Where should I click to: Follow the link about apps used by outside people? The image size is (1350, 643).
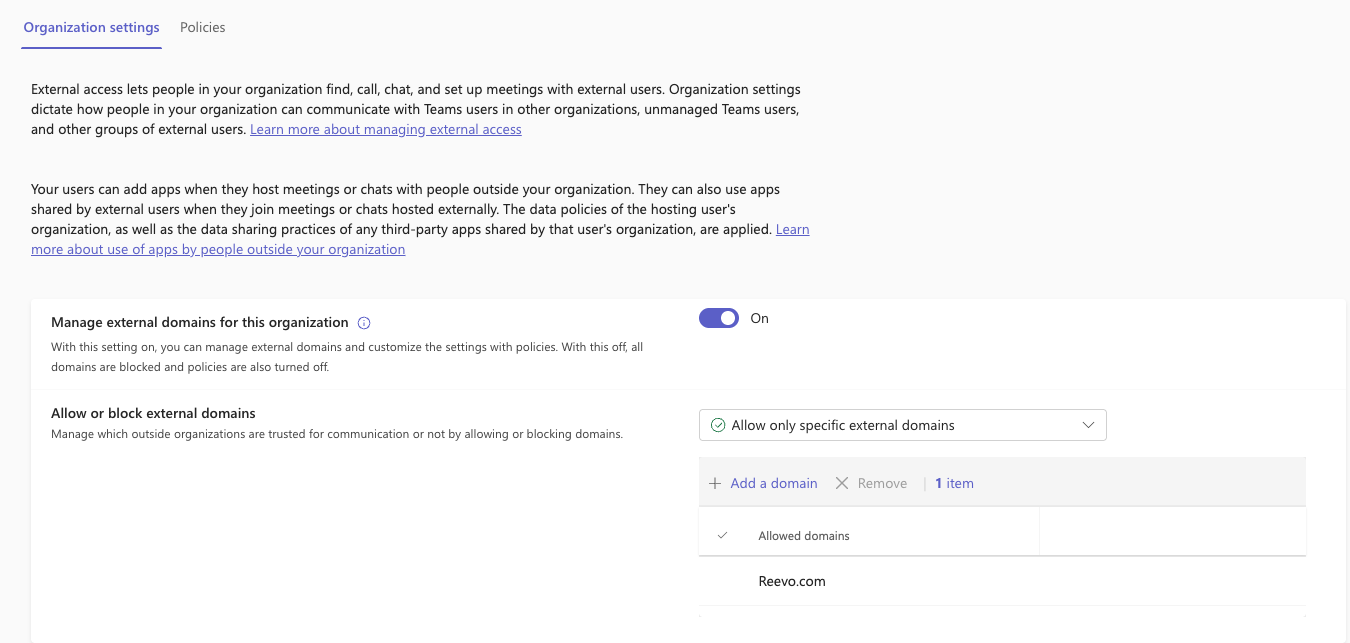[x=218, y=250]
